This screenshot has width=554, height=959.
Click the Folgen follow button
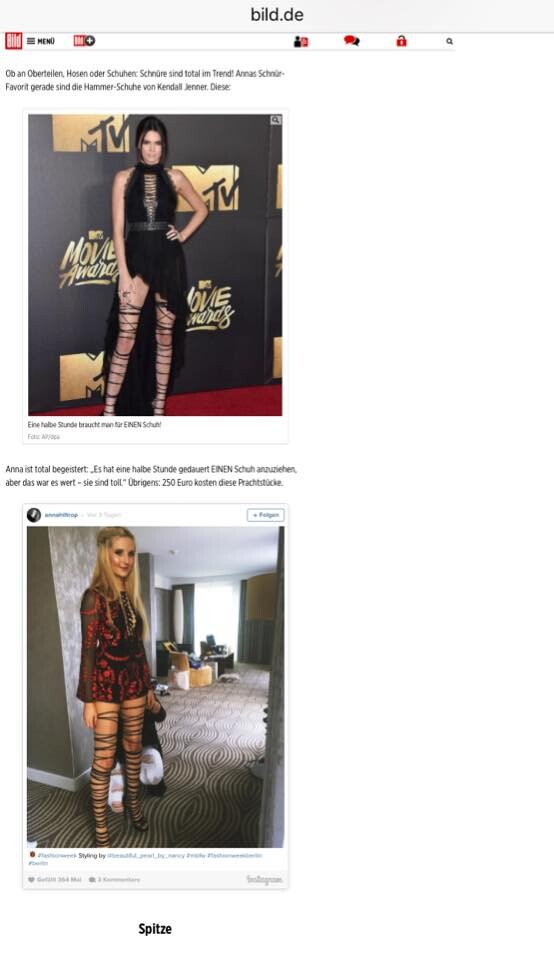[x=265, y=515]
